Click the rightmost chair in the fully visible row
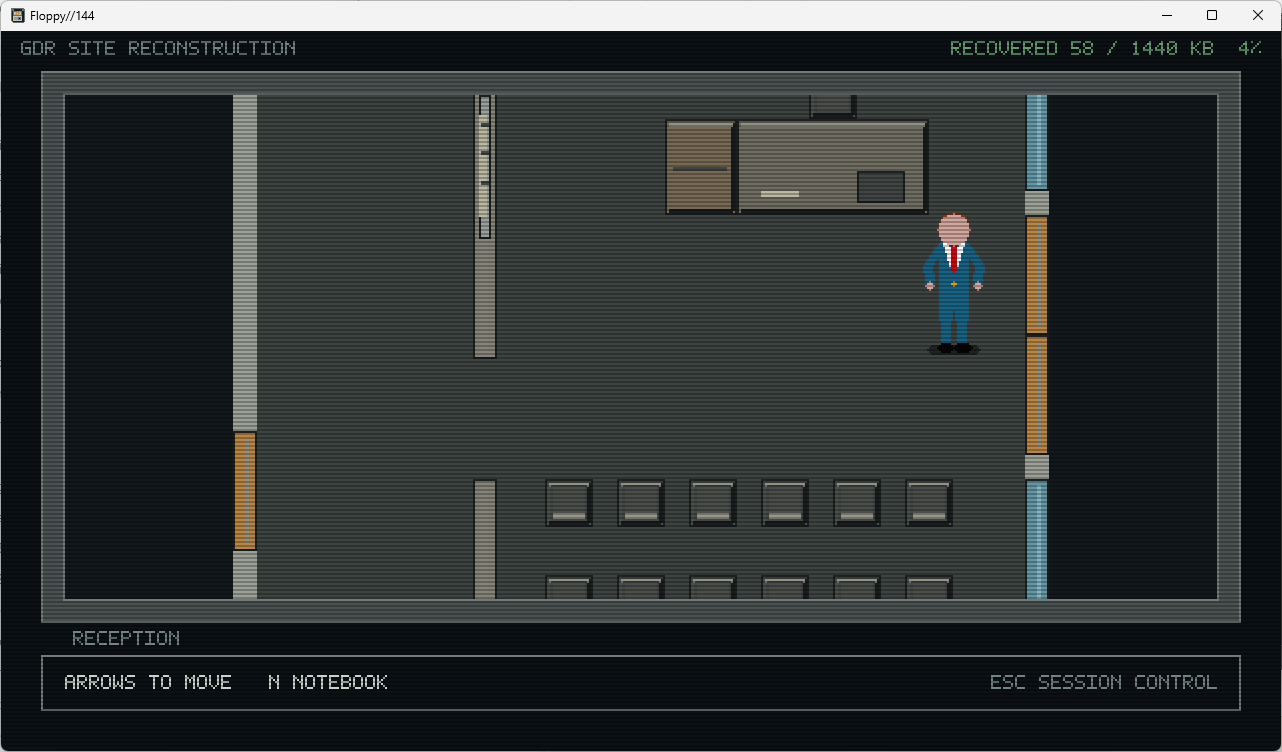 (929, 503)
